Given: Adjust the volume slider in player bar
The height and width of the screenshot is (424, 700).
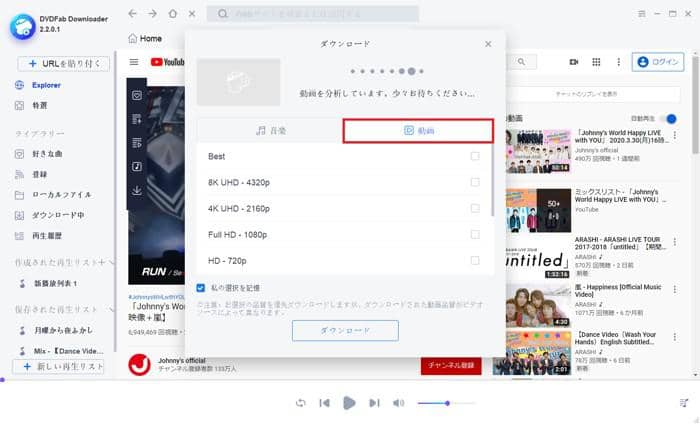Looking at the screenshot, I should [446, 403].
